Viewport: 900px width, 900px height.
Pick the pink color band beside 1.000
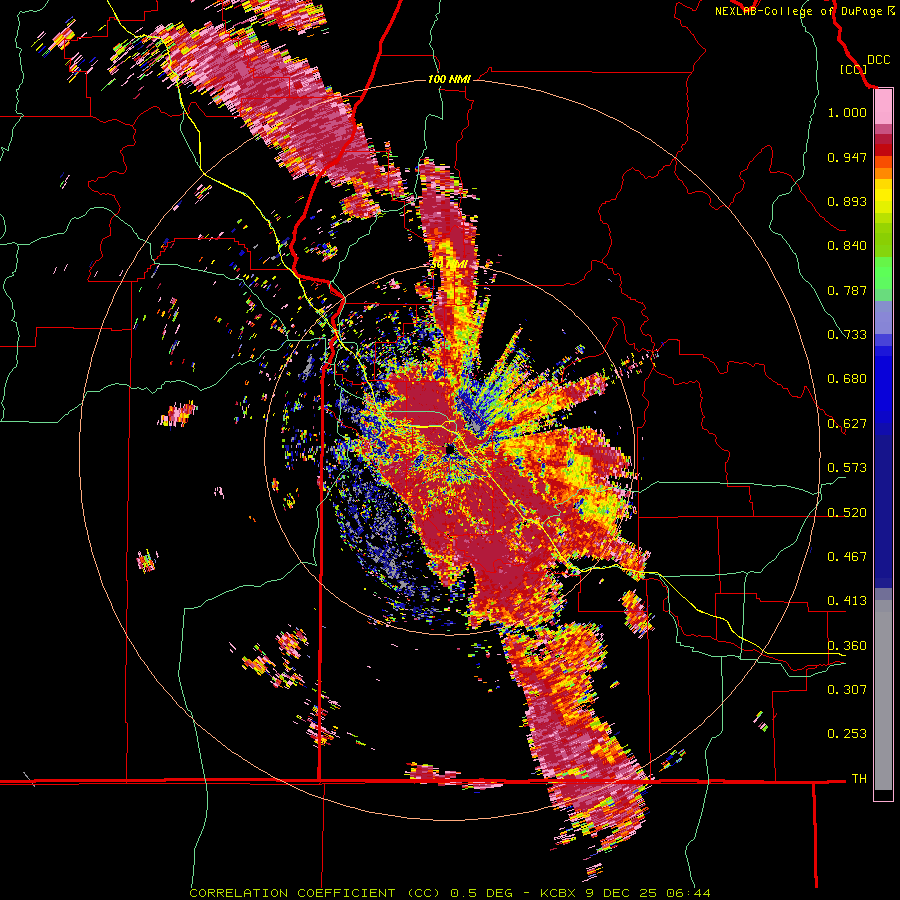[x=883, y=107]
